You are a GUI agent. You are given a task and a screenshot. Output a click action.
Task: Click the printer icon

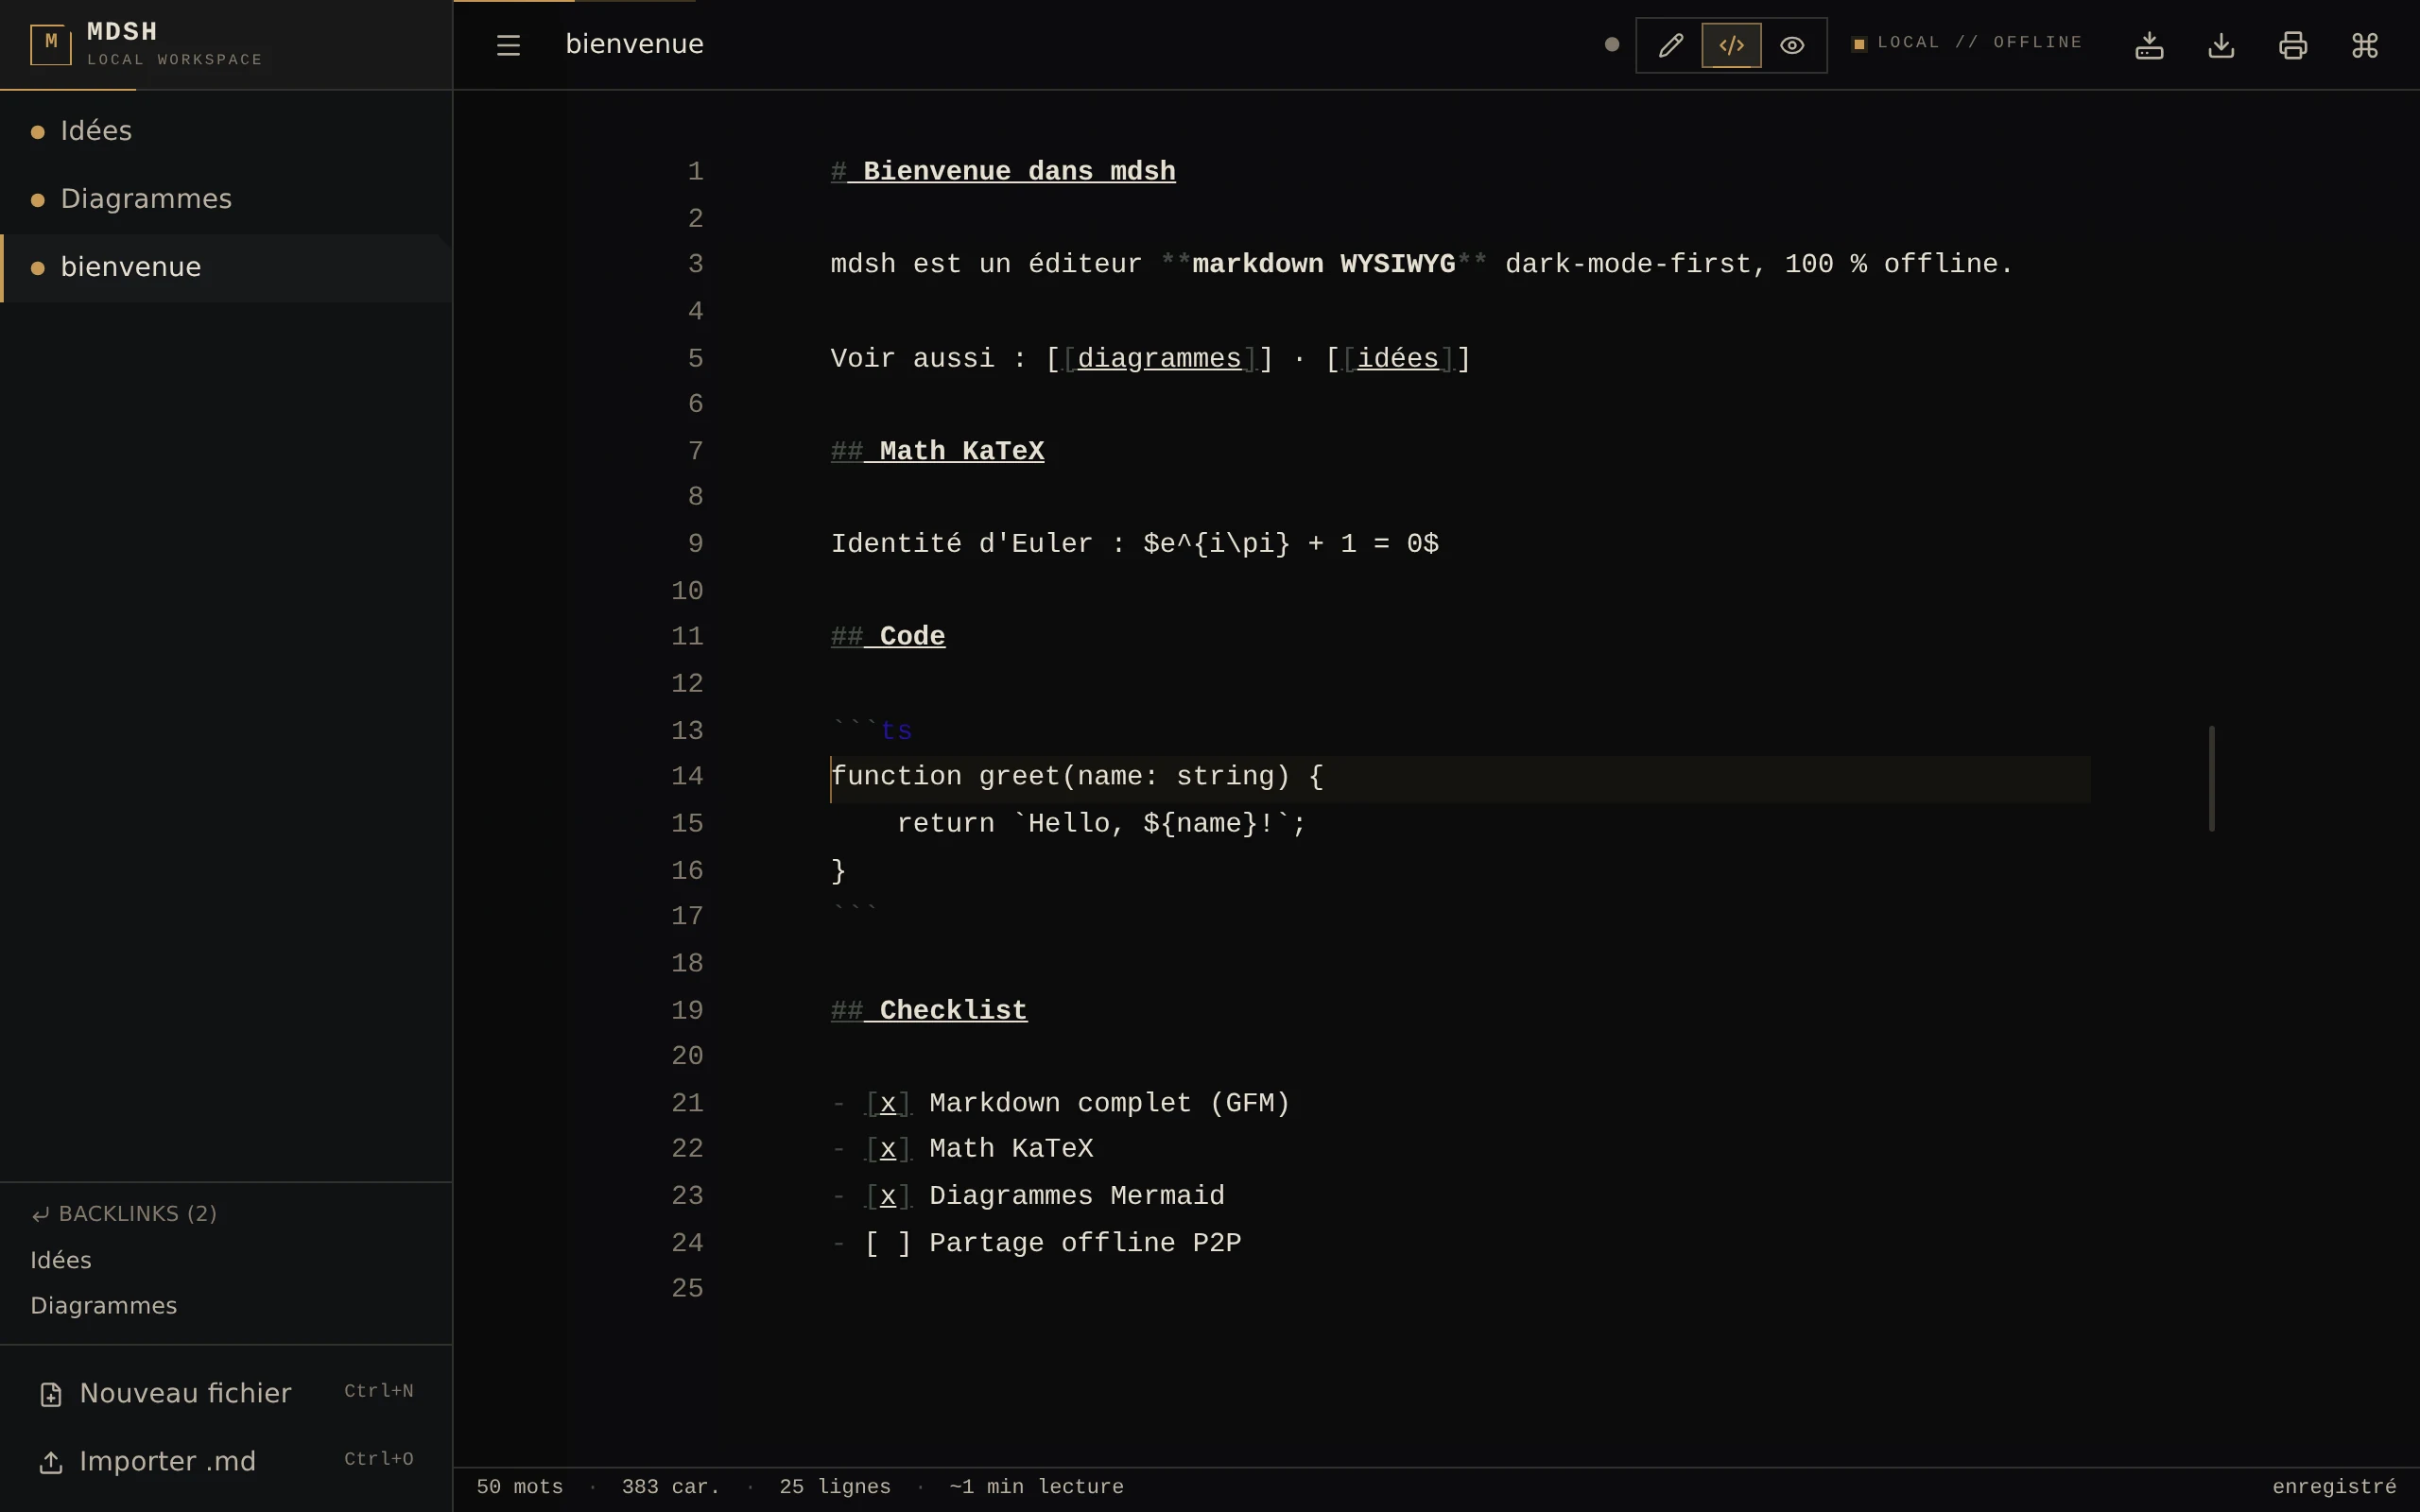[x=2293, y=45]
